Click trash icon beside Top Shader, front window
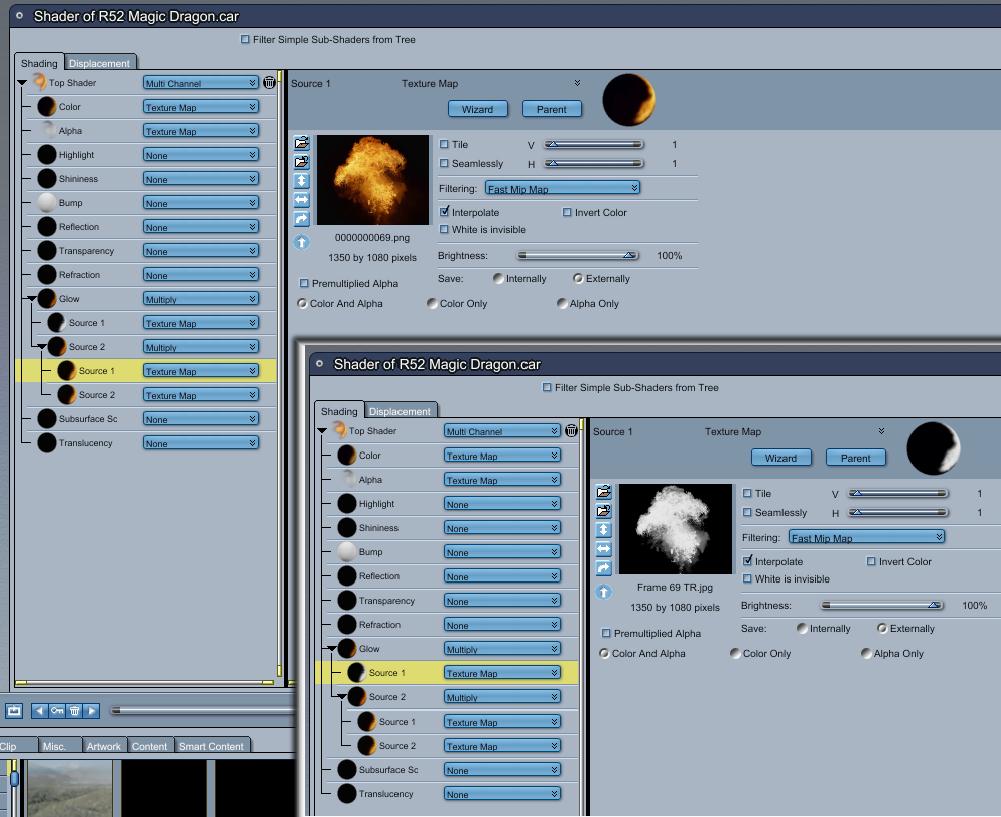The height and width of the screenshot is (817, 1001). [571, 431]
